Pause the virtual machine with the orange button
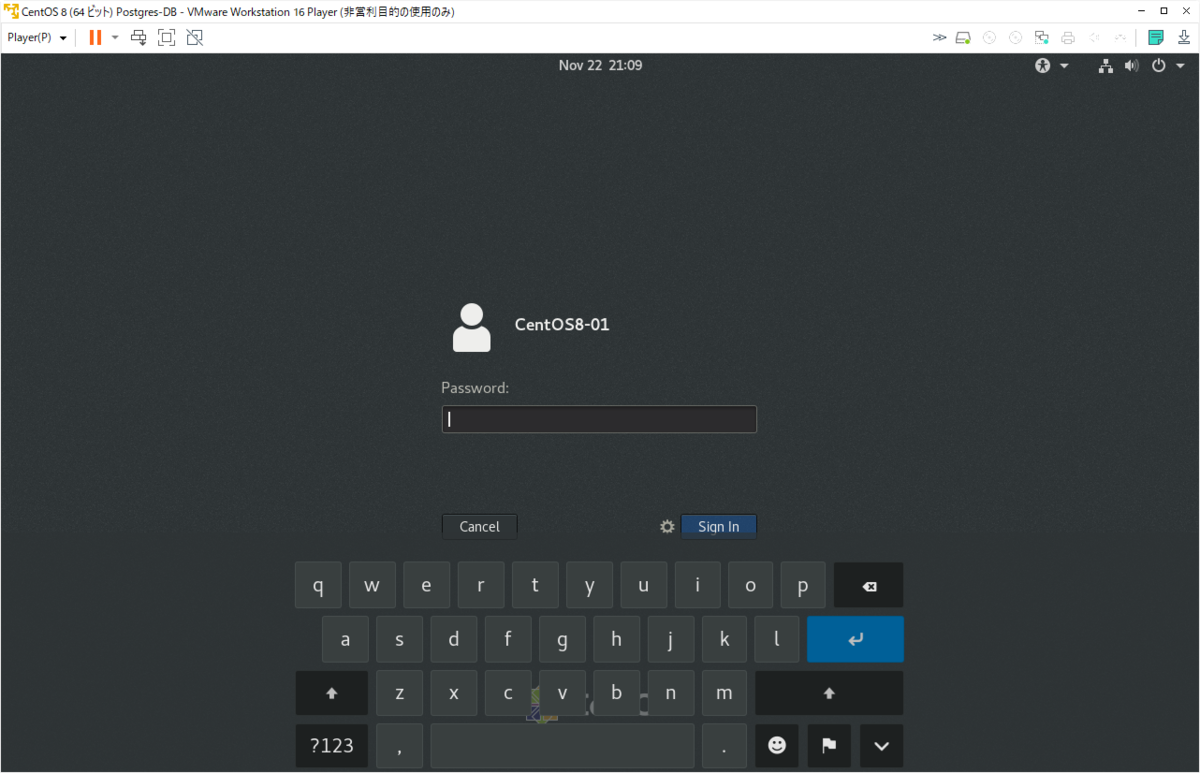 point(95,38)
